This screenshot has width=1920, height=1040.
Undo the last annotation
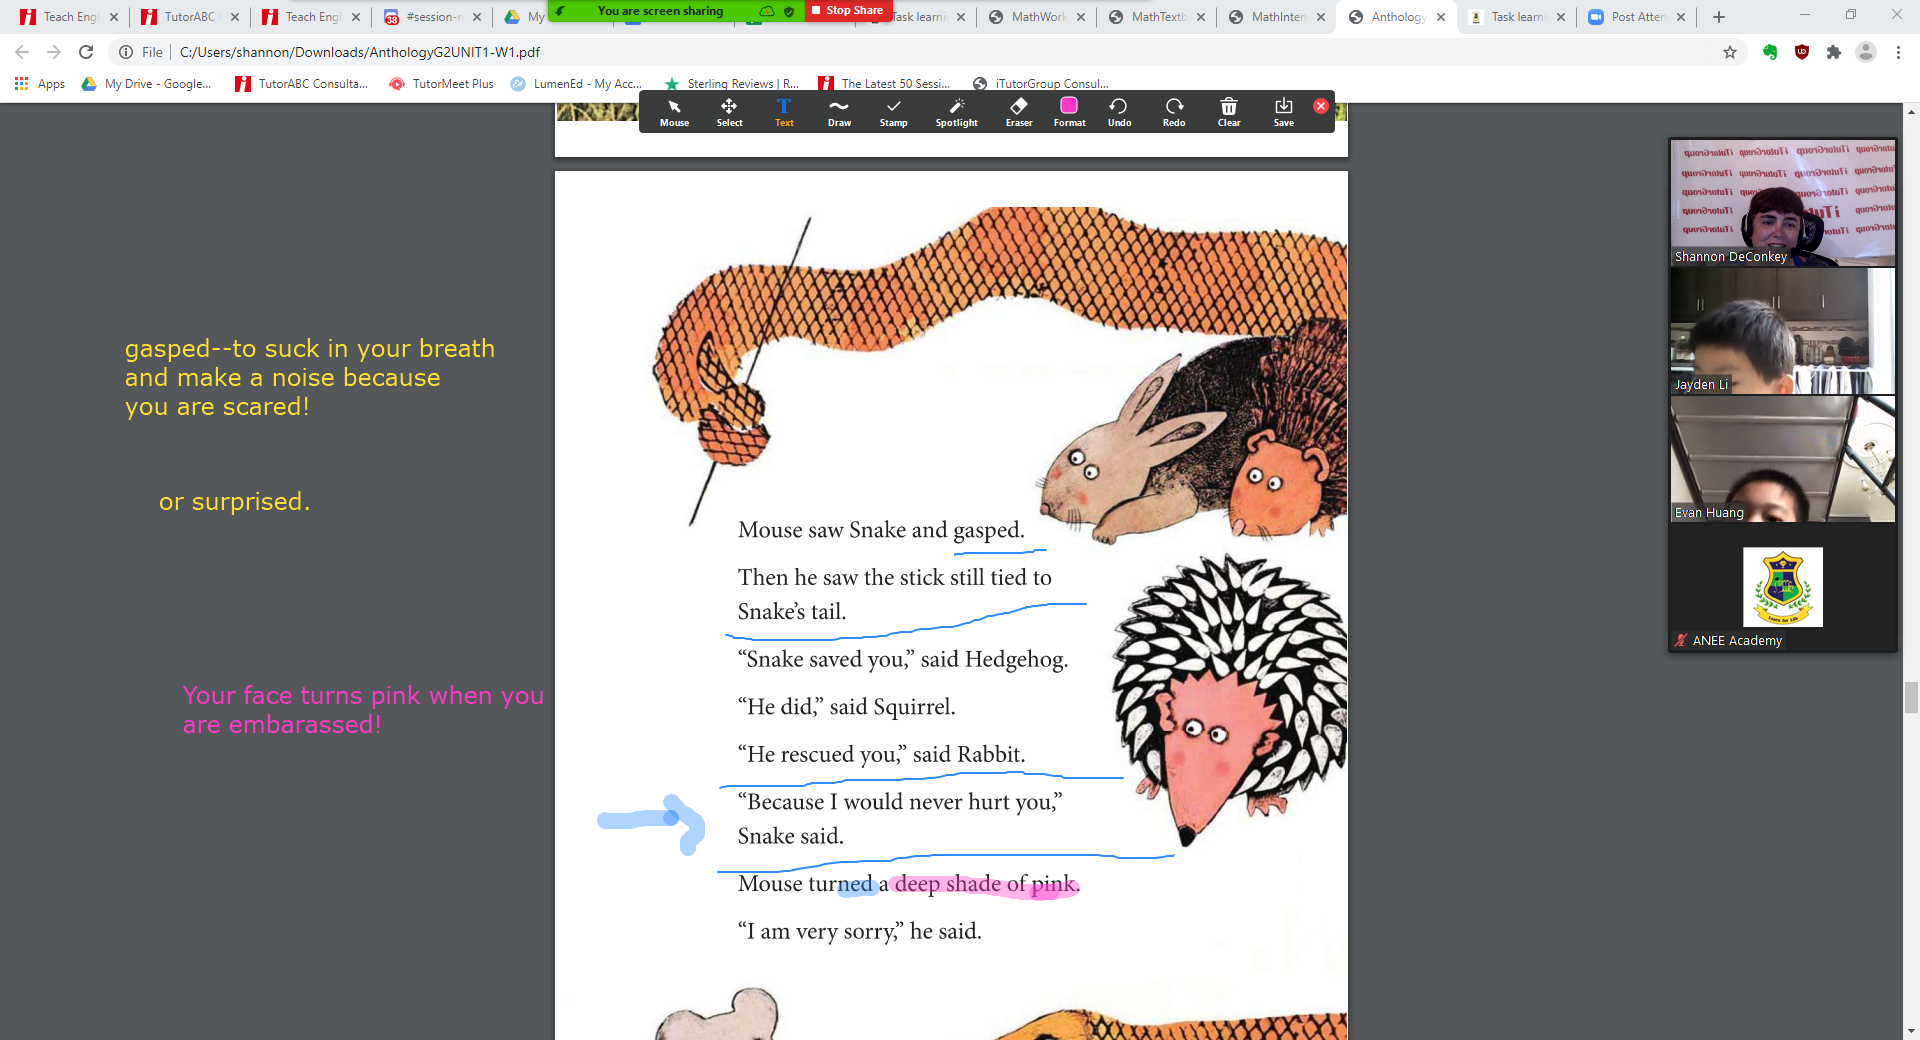[1119, 112]
